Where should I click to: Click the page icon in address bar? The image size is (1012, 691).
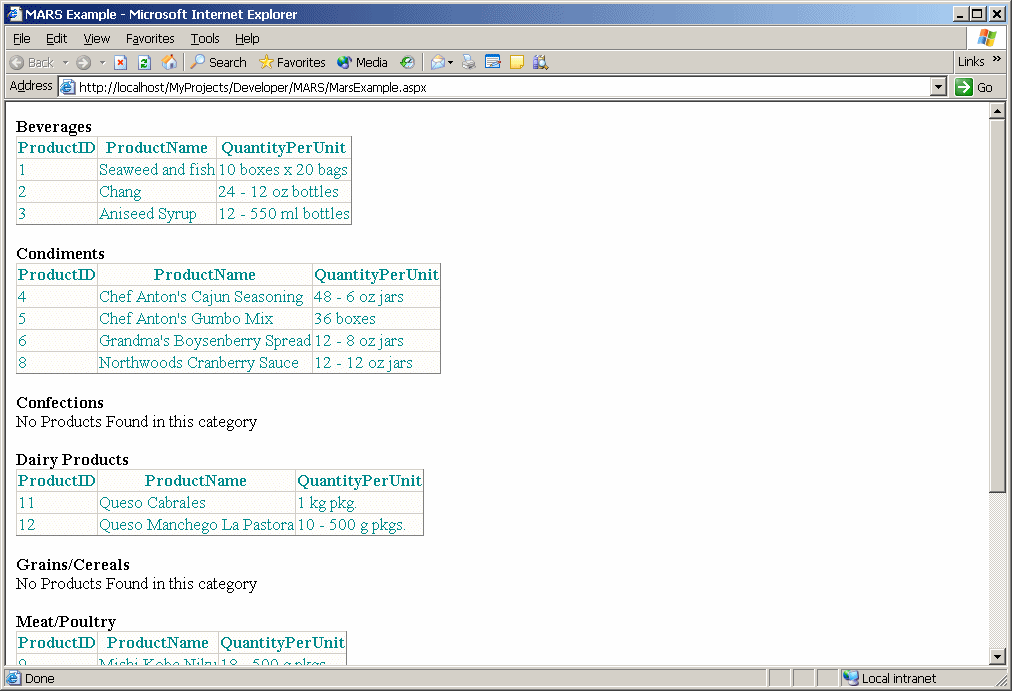[x=68, y=87]
